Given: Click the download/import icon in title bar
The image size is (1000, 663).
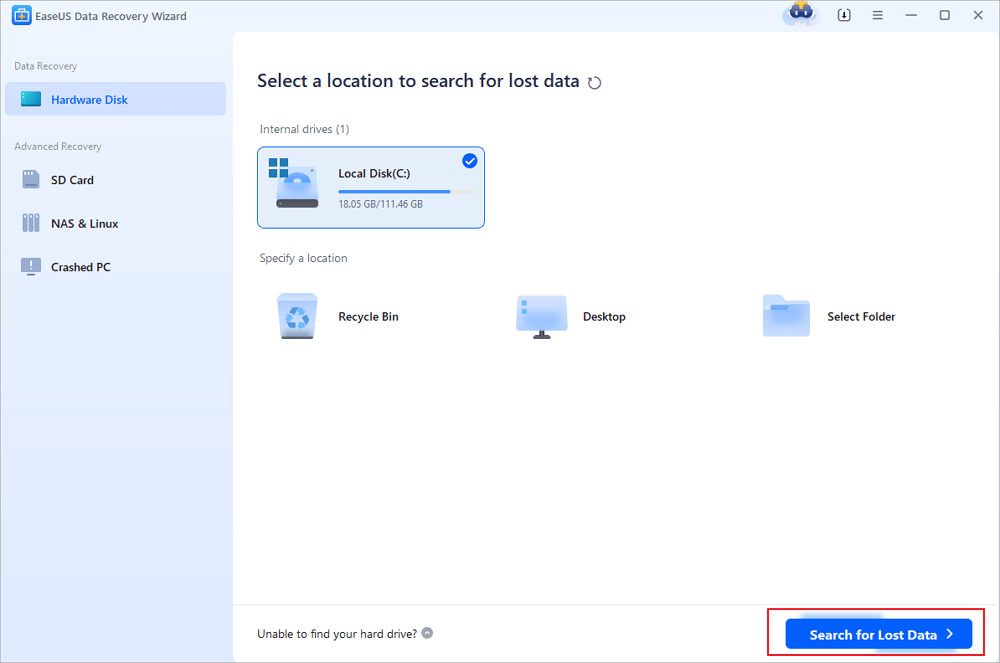Looking at the screenshot, I should click(844, 16).
